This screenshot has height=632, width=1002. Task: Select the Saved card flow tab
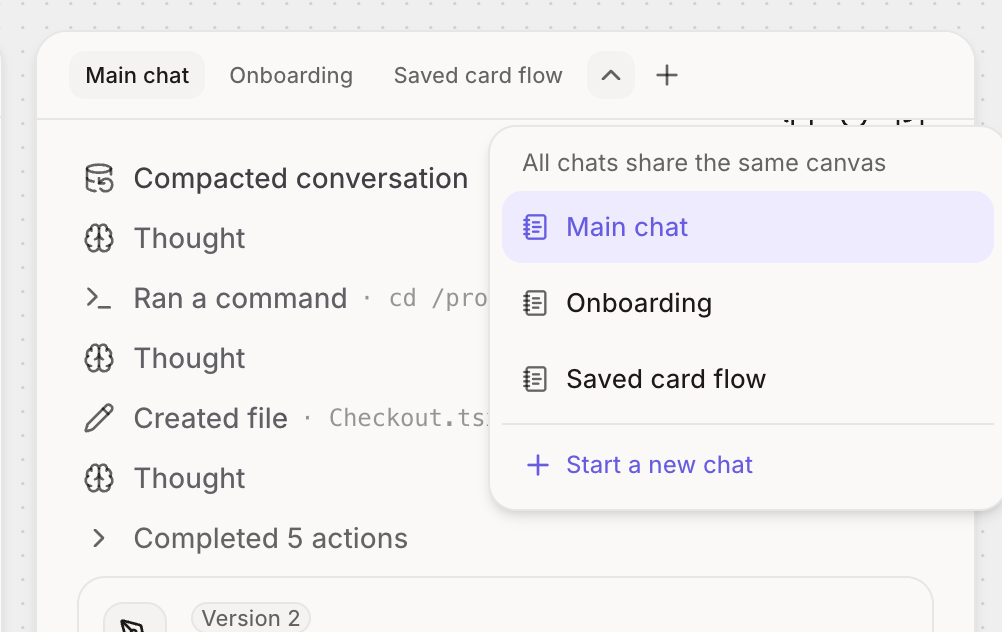pyautogui.click(x=478, y=75)
